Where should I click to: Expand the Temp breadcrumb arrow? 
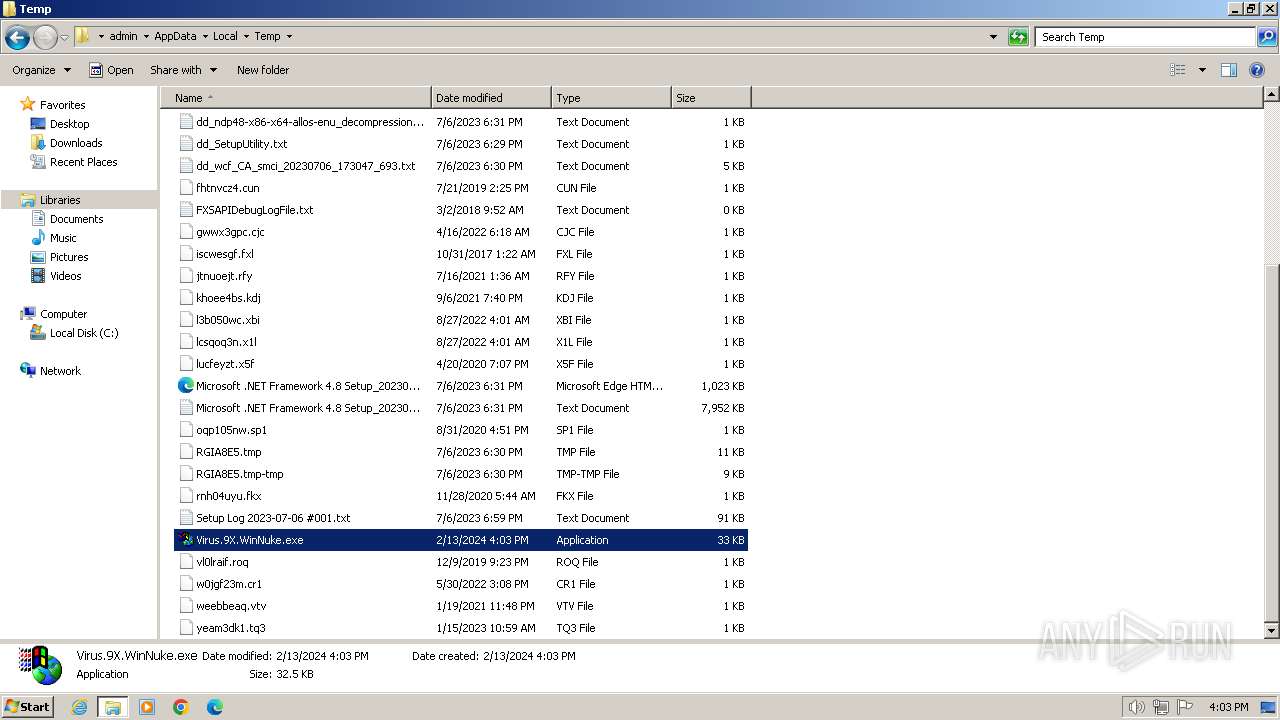[x=289, y=36]
